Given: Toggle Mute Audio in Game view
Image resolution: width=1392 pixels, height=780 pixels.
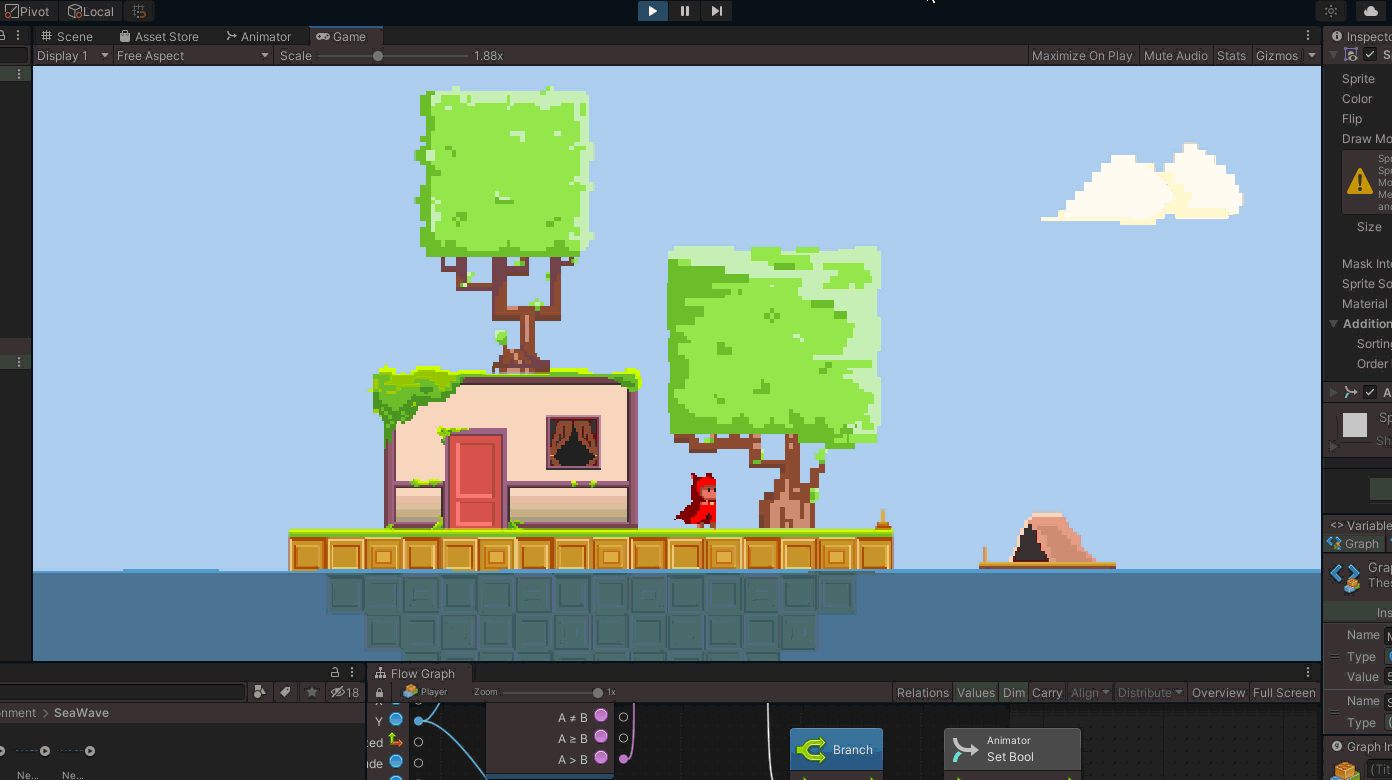Looking at the screenshot, I should pyautogui.click(x=1175, y=56).
